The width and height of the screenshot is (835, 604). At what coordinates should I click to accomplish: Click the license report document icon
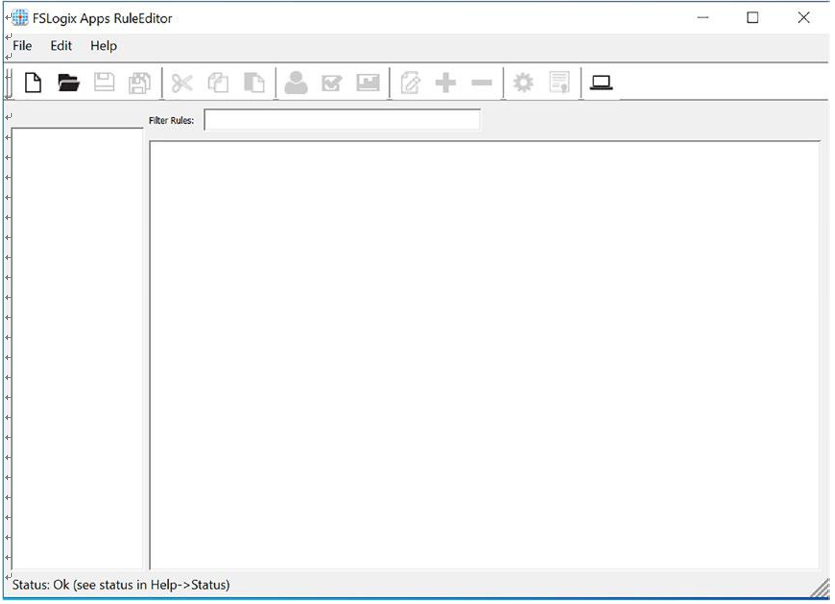(x=559, y=83)
